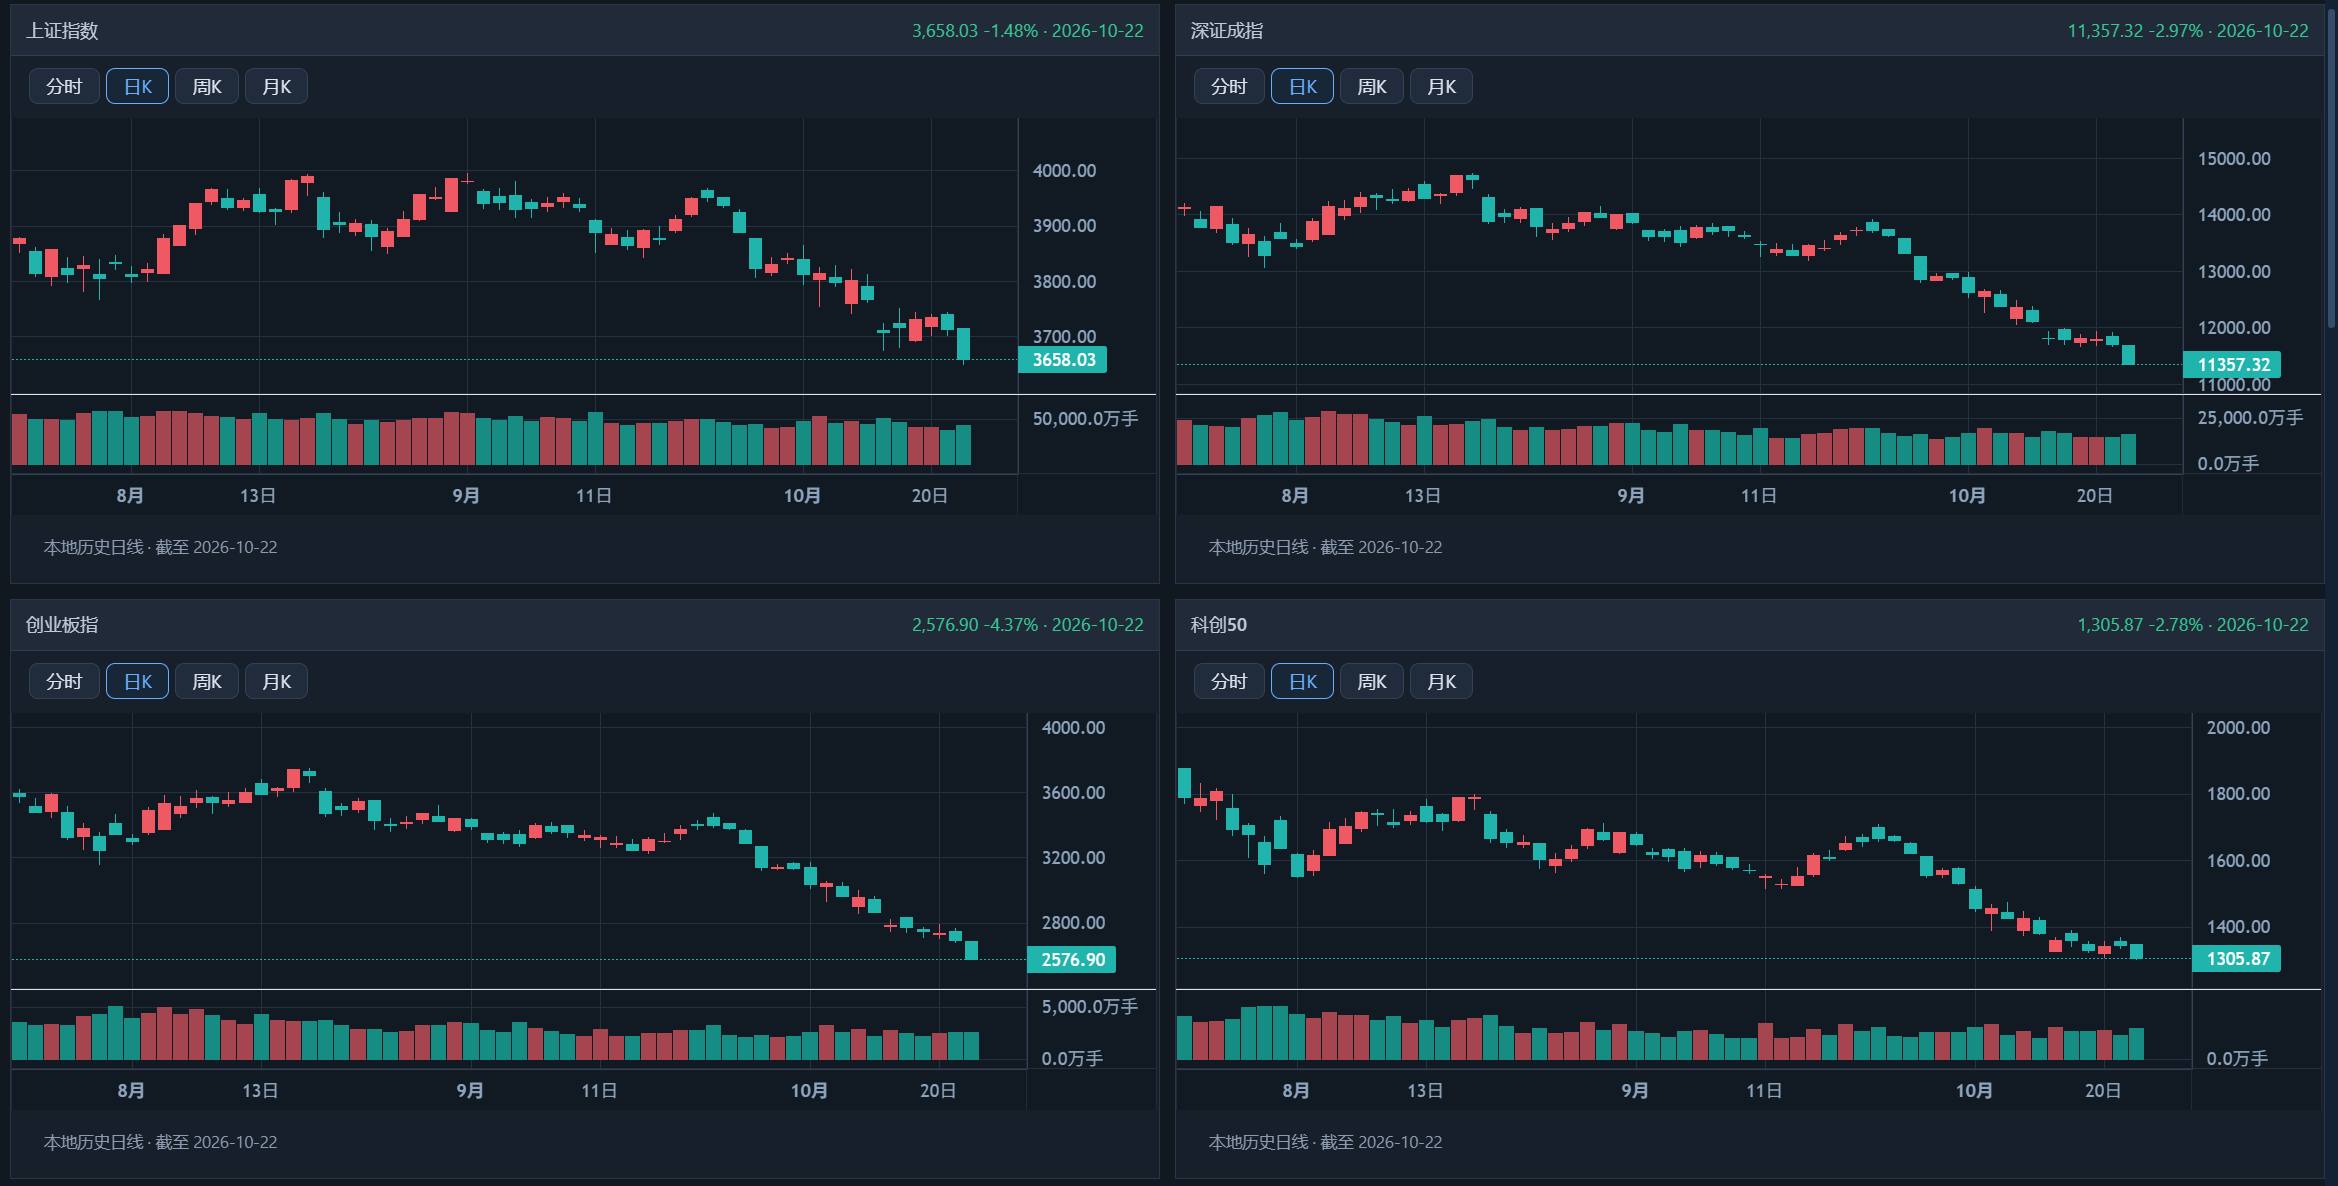Click 15000.00 axis label in 深证成指 chart
2338x1186 pixels.
(2234, 159)
